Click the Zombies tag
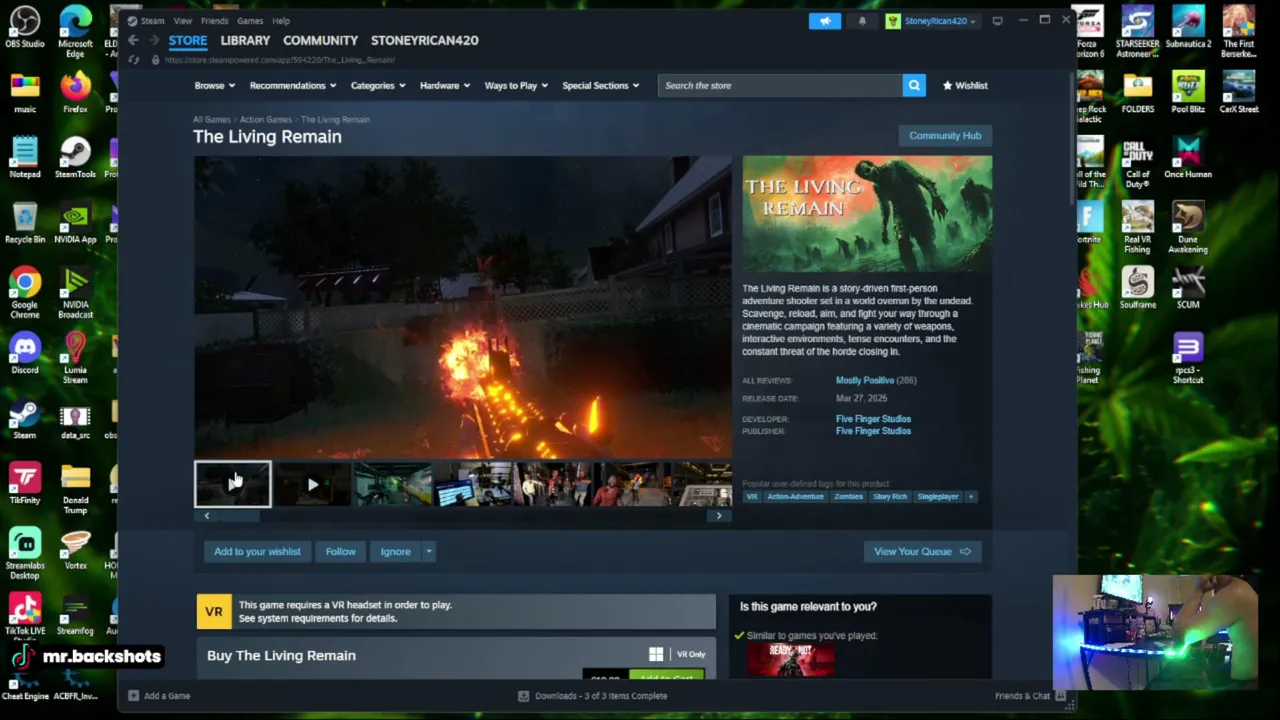The width and height of the screenshot is (1280, 720). [x=848, y=496]
